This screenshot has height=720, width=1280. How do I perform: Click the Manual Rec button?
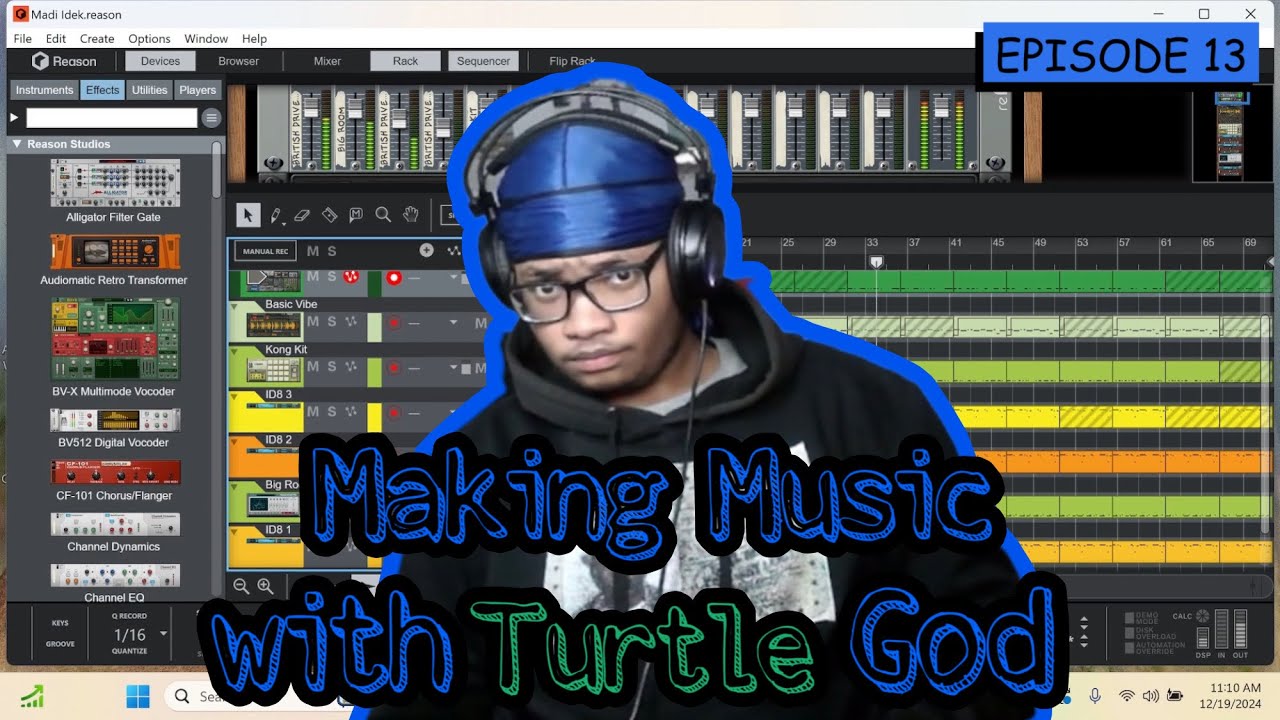tap(265, 252)
